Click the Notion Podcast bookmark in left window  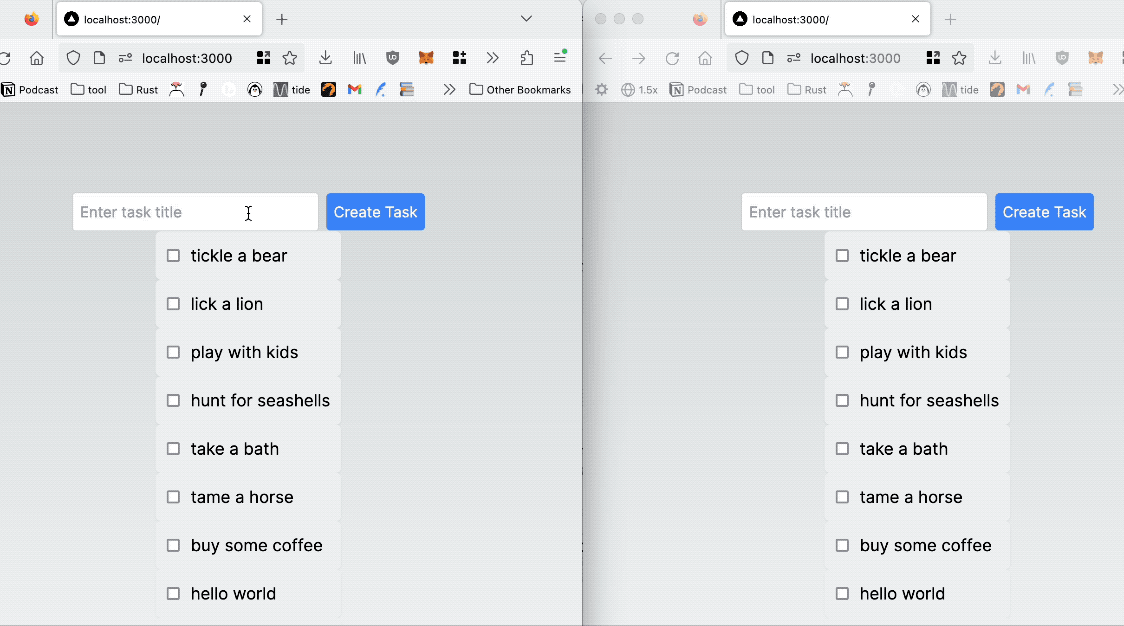point(30,90)
